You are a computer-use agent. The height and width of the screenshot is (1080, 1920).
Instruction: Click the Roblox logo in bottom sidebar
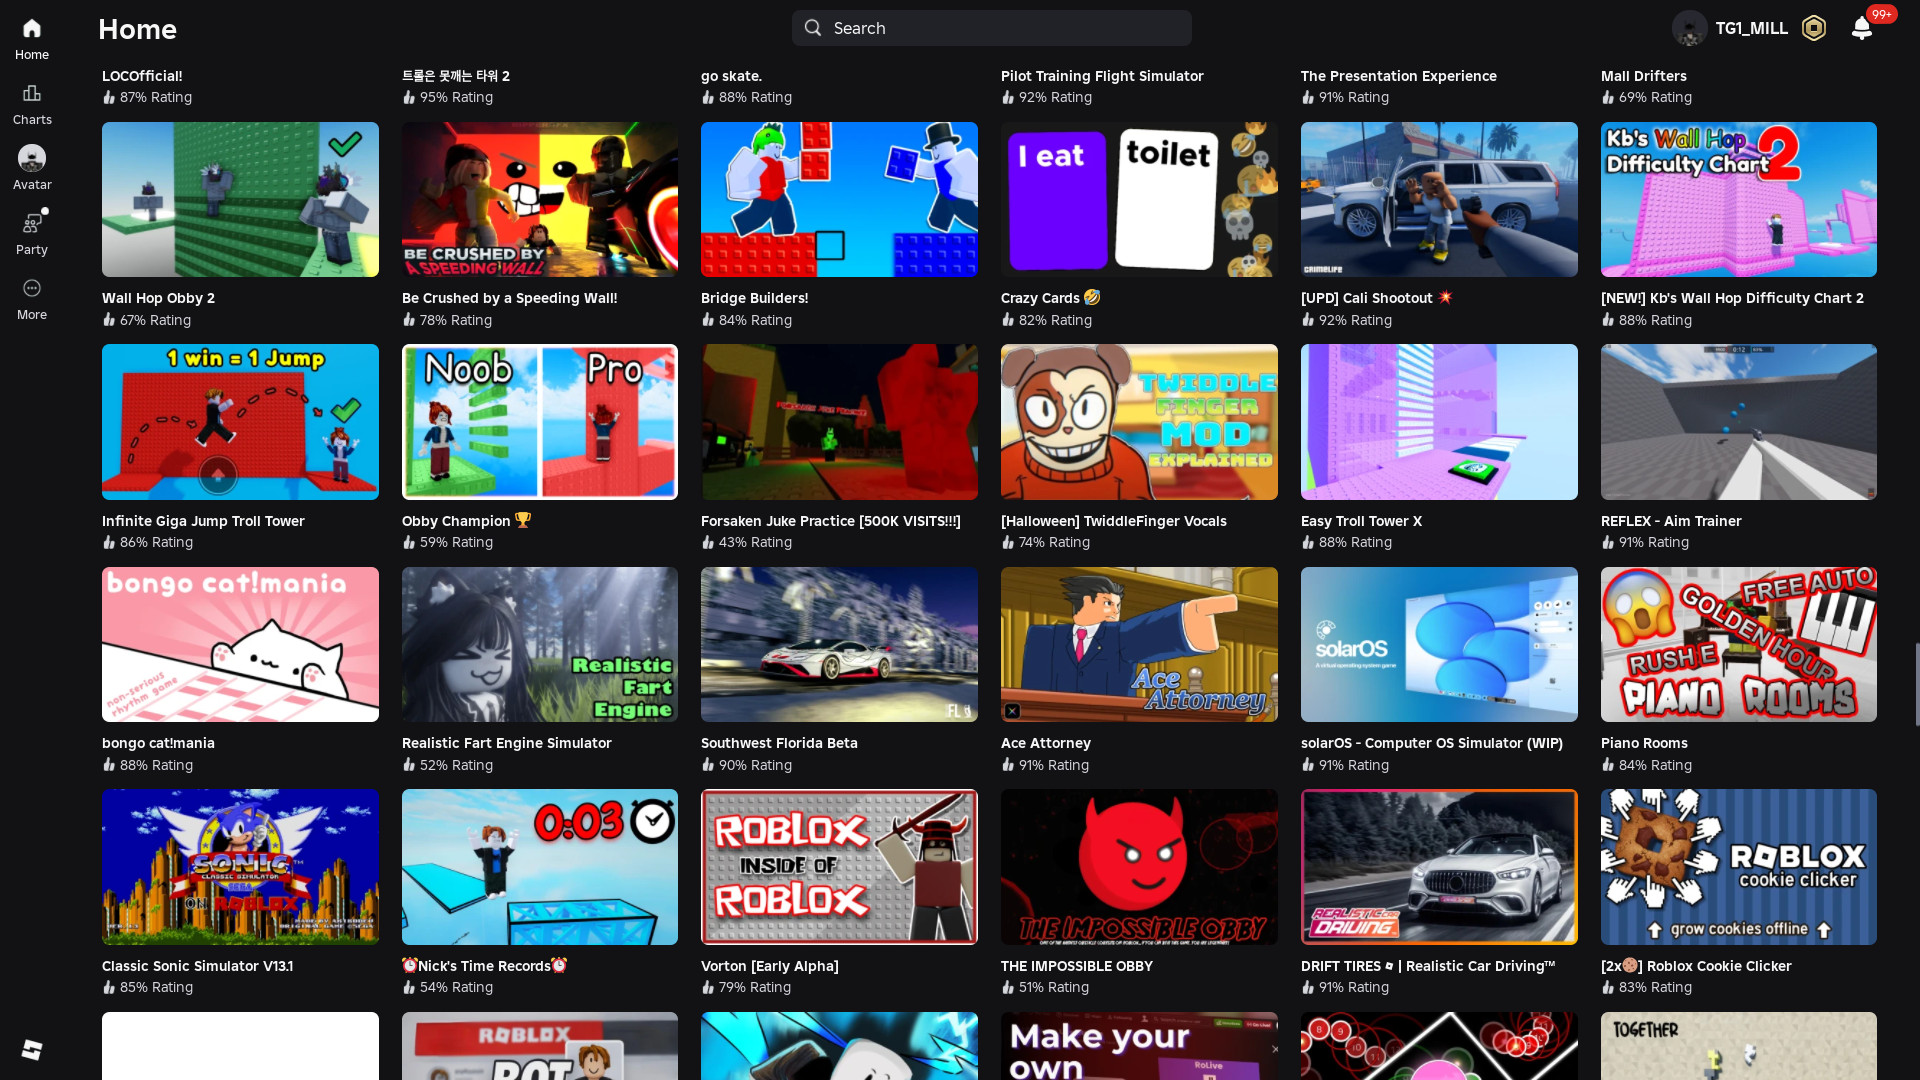pyautogui.click(x=32, y=1049)
